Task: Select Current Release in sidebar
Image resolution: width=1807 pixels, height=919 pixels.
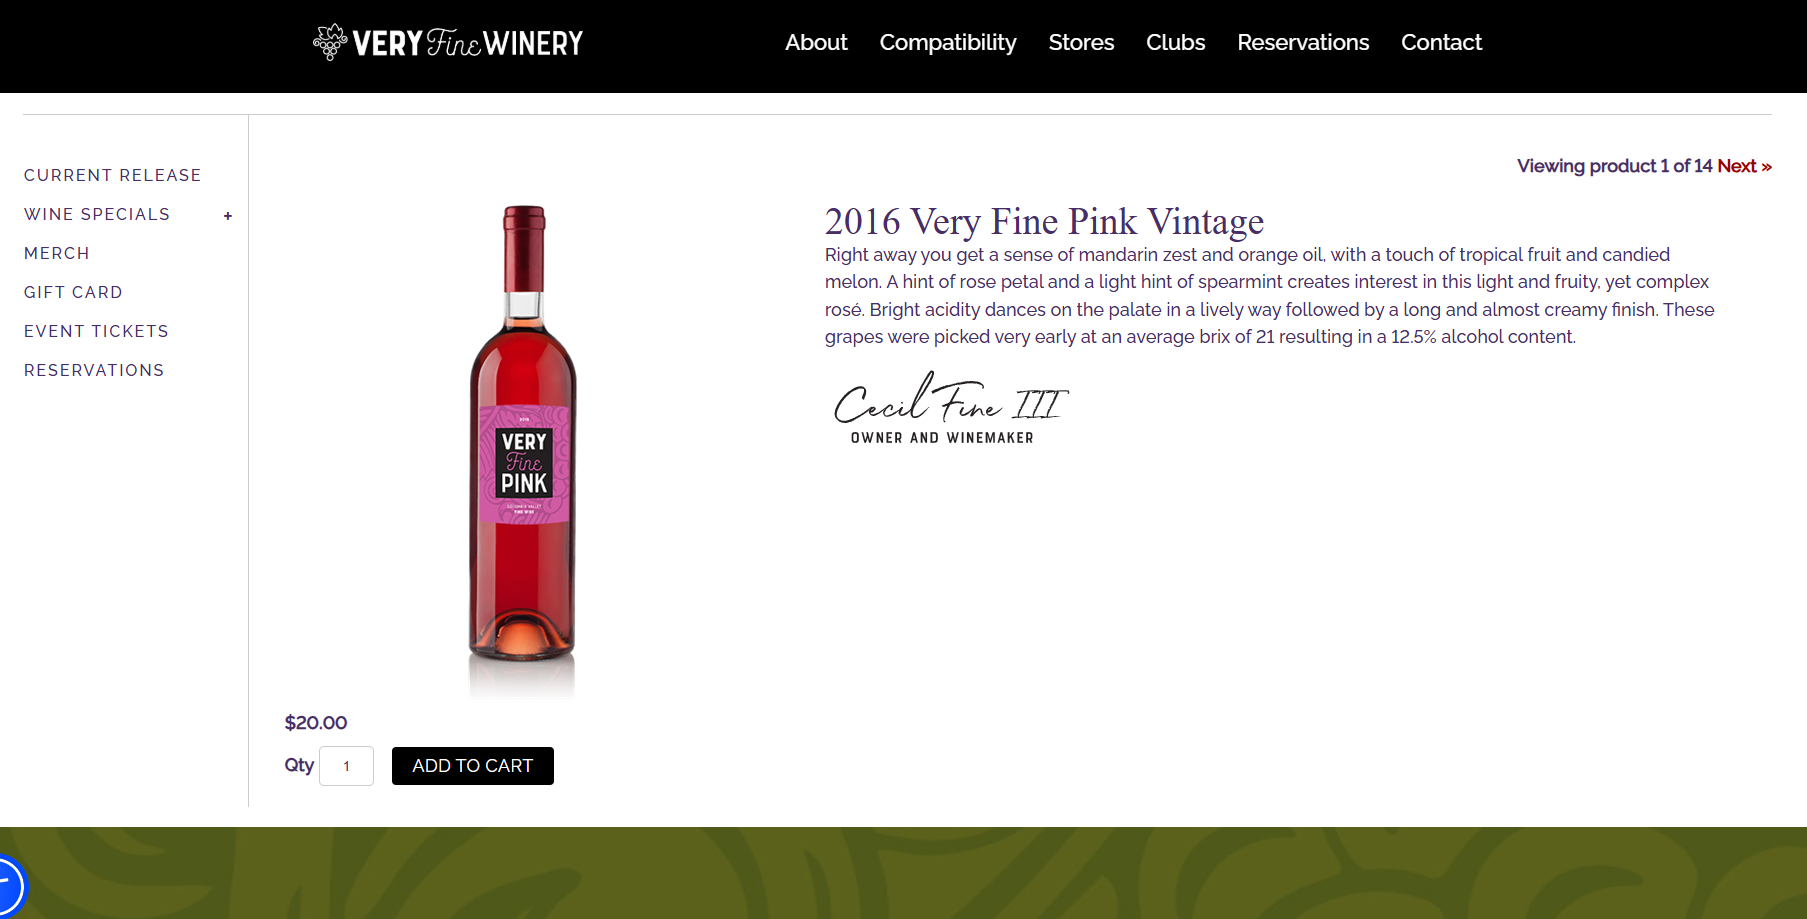Action: [113, 175]
